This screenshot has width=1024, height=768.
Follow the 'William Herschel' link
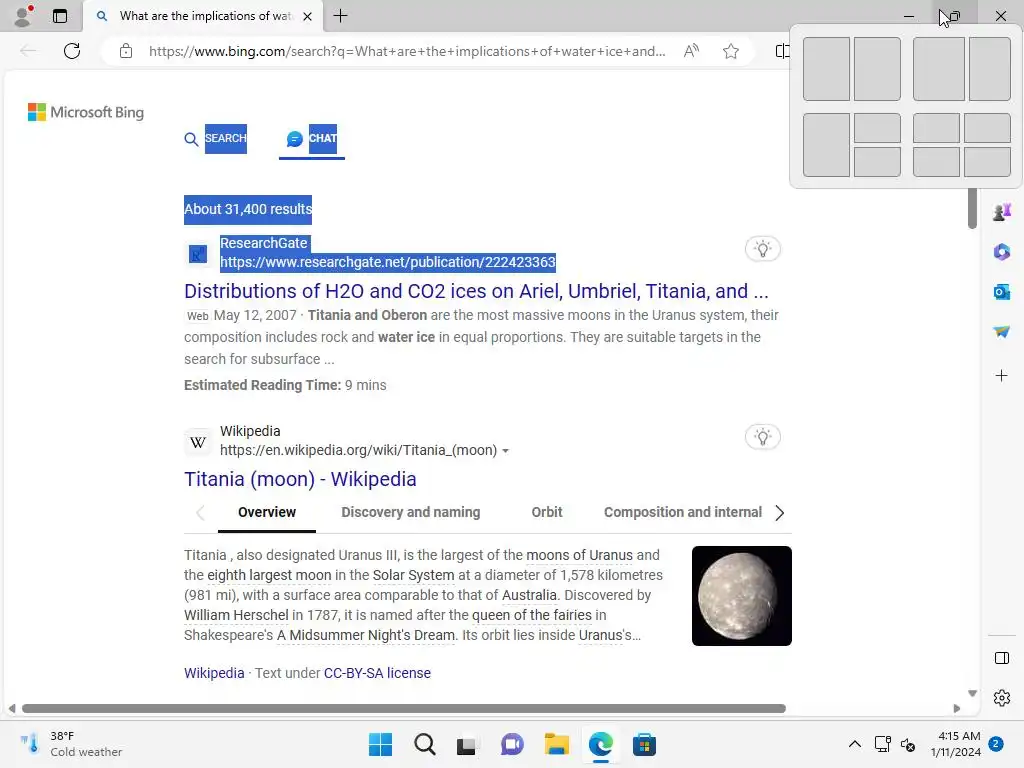(236, 615)
